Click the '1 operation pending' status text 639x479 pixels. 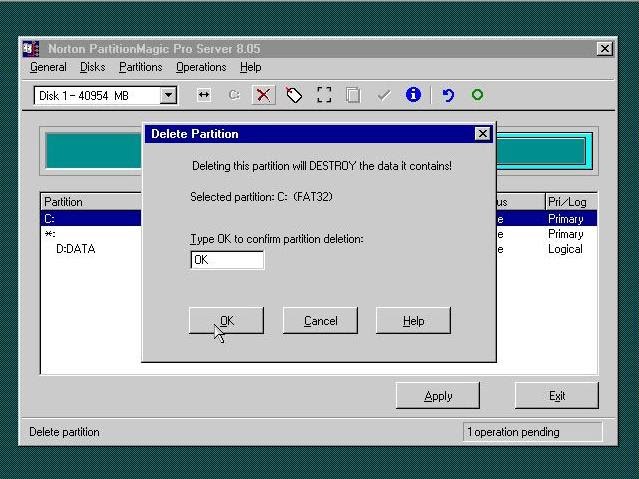pos(513,432)
